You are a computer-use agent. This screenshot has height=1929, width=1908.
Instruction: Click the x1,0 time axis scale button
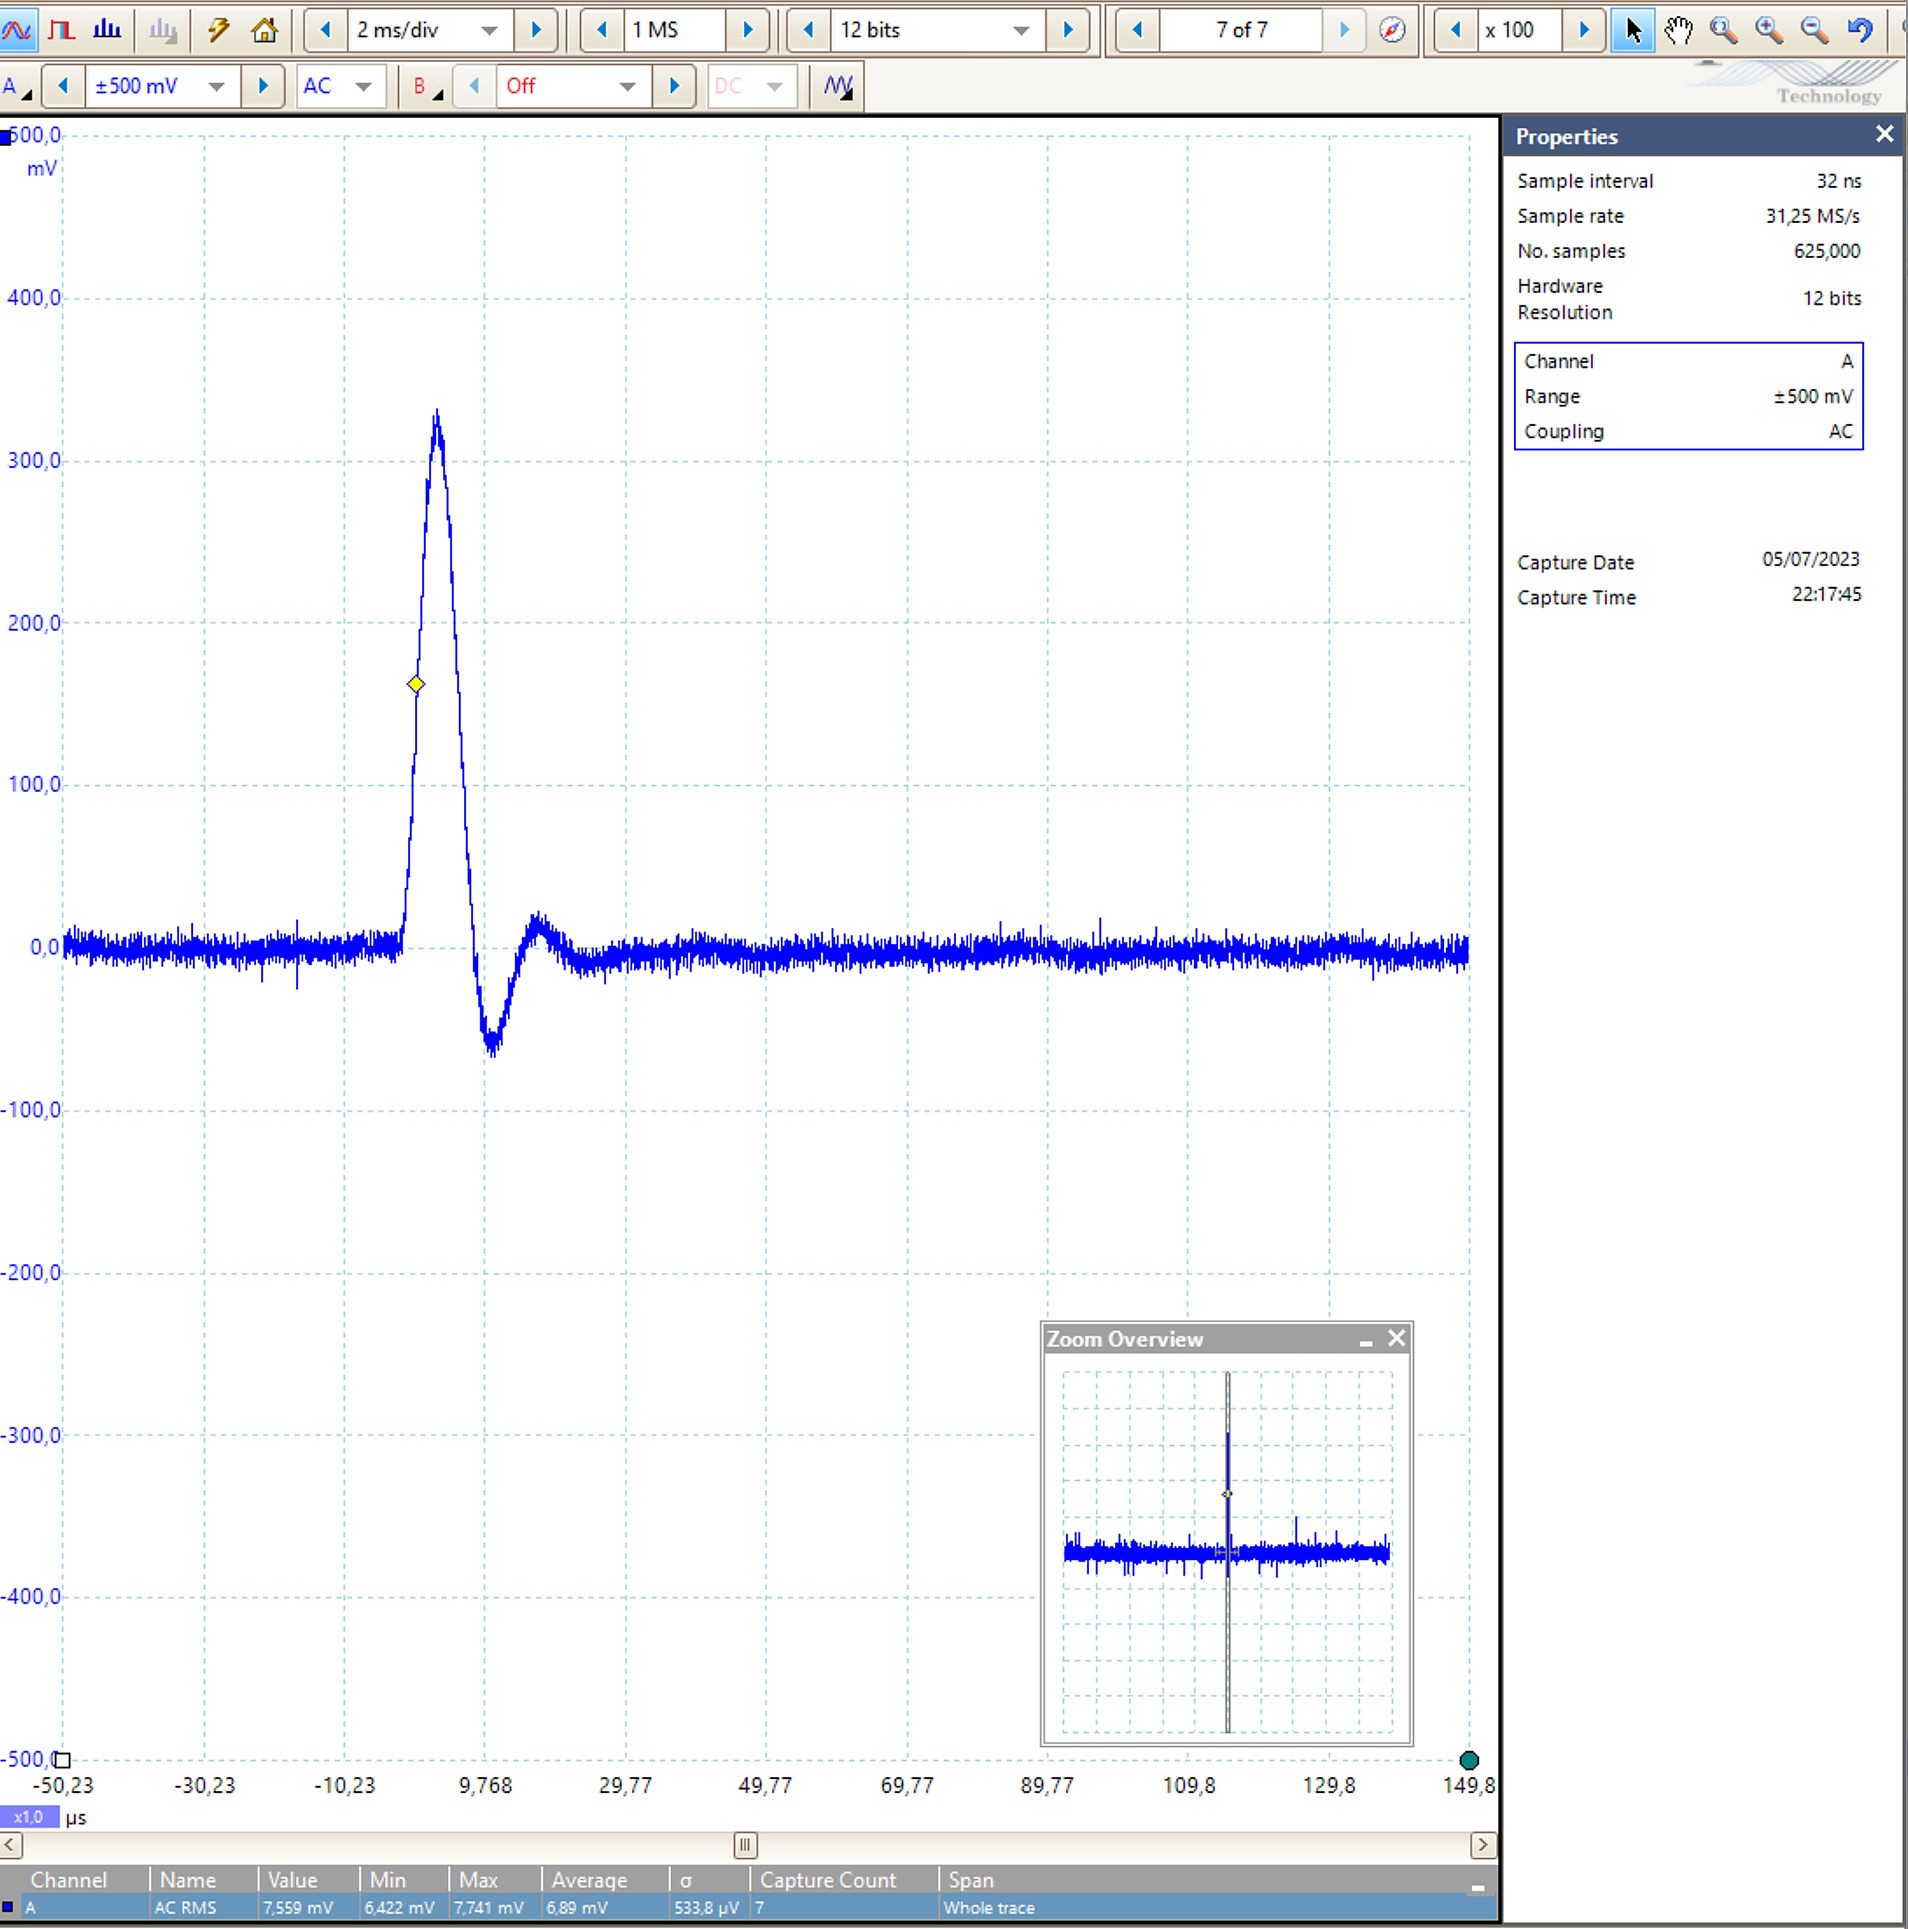[x=29, y=1817]
